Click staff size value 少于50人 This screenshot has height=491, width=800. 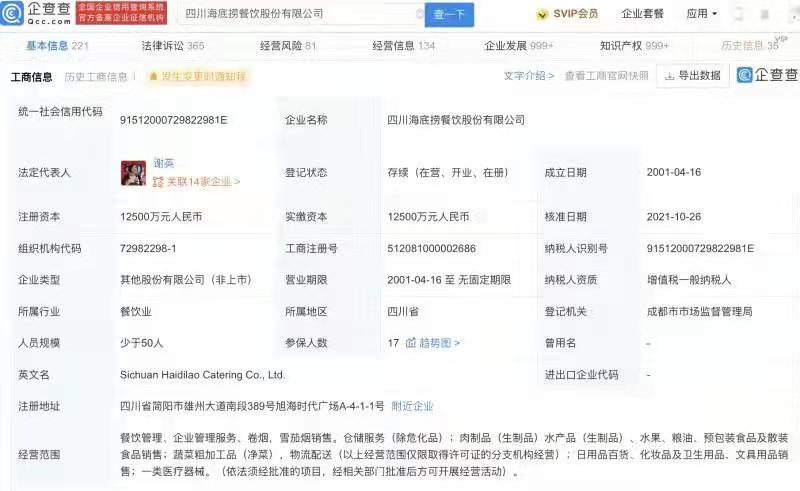[x=141, y=343]
